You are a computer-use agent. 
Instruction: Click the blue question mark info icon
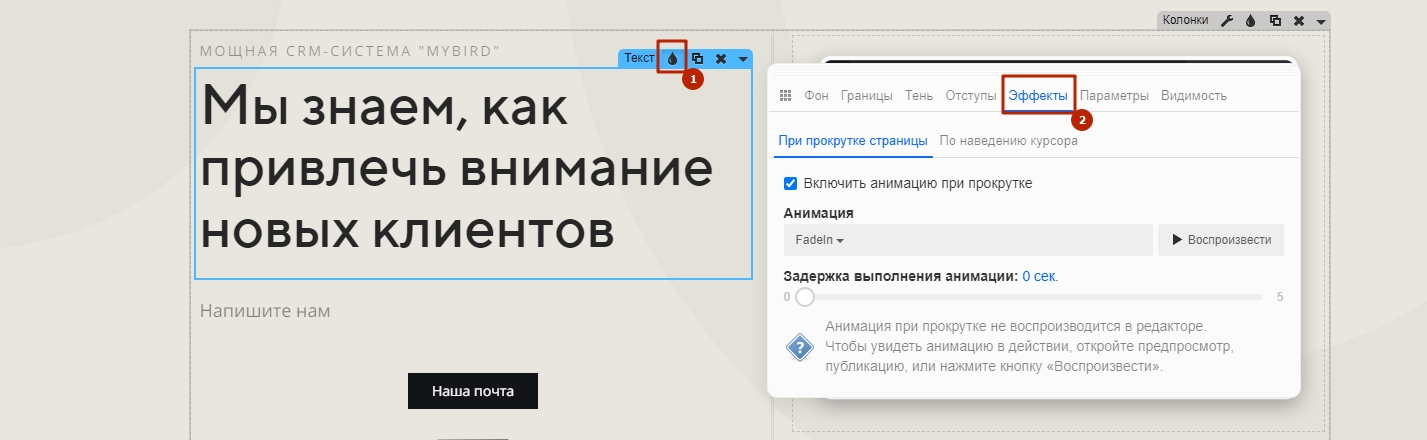point(799,347)
